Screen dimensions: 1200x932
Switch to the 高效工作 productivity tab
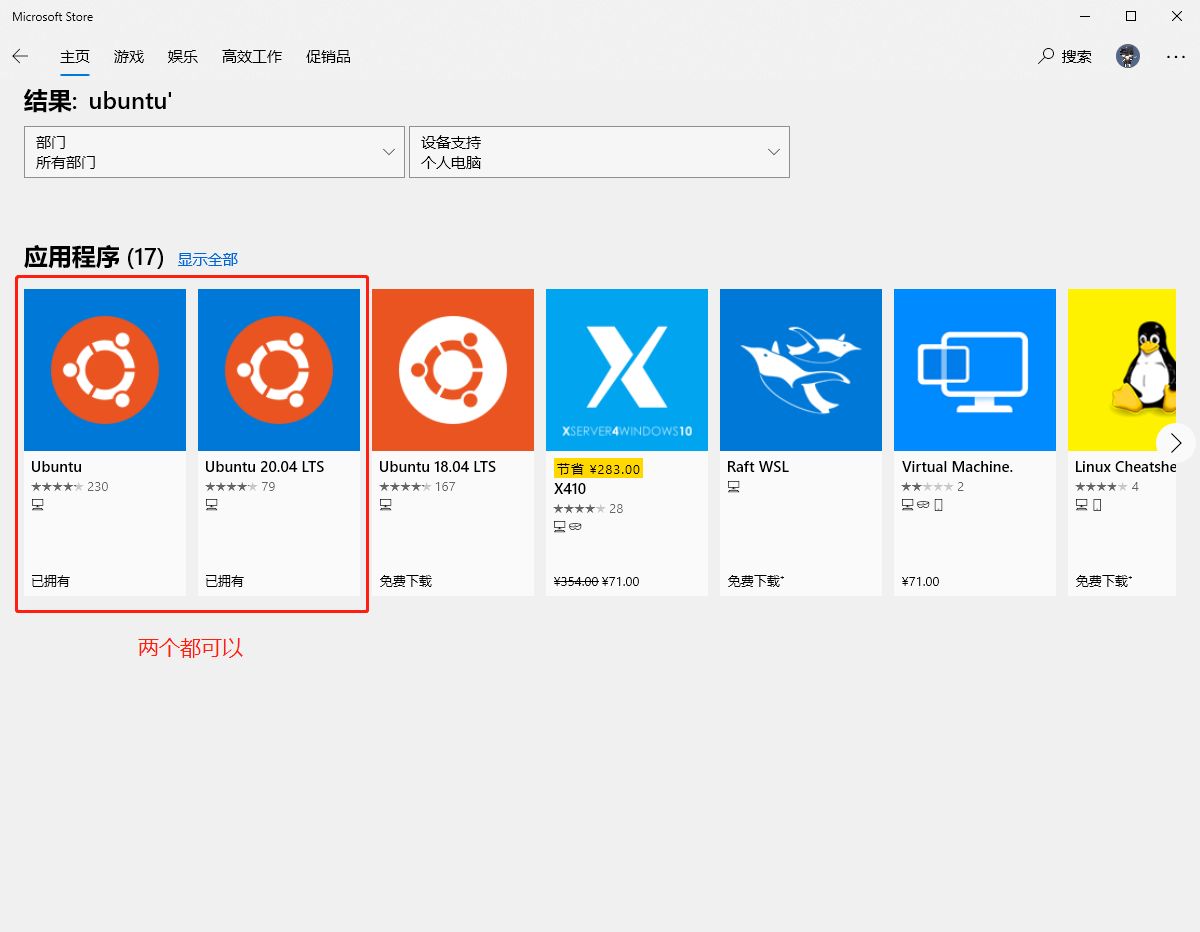pyautogui.click(x=251, y=57)
